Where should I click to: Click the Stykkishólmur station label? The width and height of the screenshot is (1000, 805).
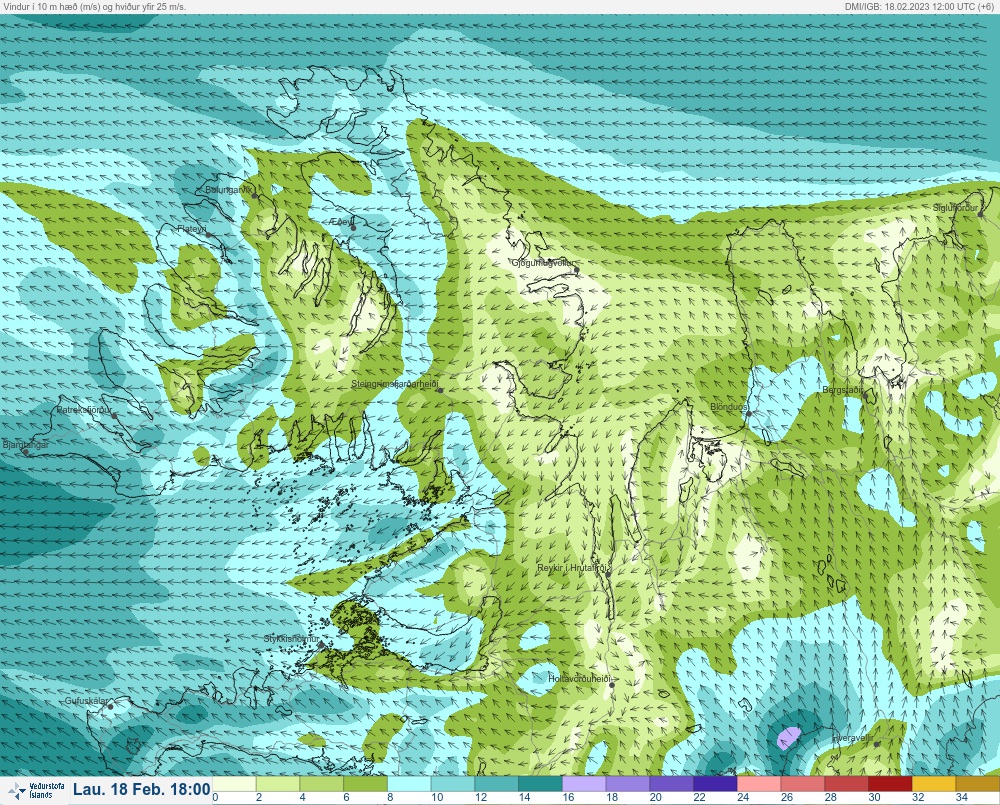coord(291,639)
